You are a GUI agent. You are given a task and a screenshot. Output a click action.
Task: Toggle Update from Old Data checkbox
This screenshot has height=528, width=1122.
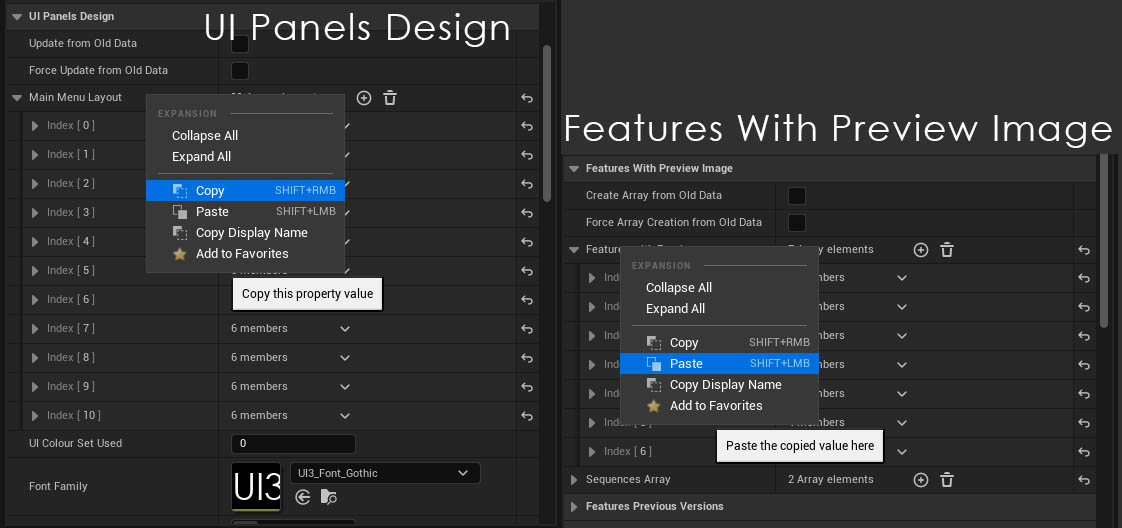[240, 44]
